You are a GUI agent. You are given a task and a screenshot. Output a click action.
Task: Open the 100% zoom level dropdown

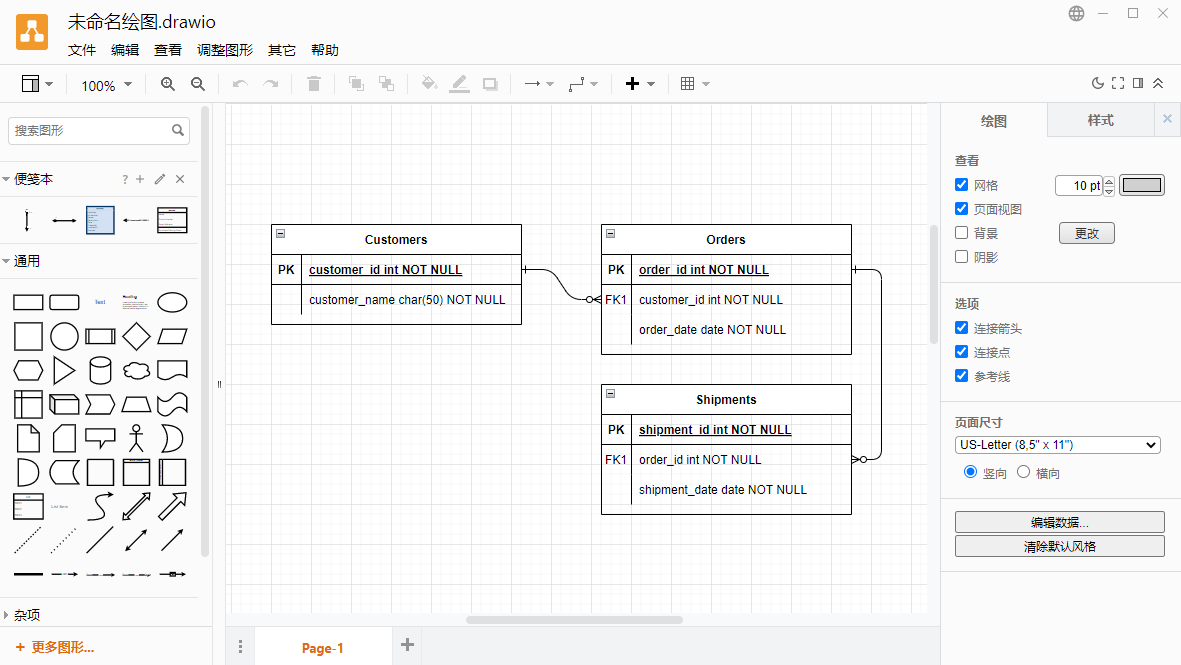pos(106,86)
